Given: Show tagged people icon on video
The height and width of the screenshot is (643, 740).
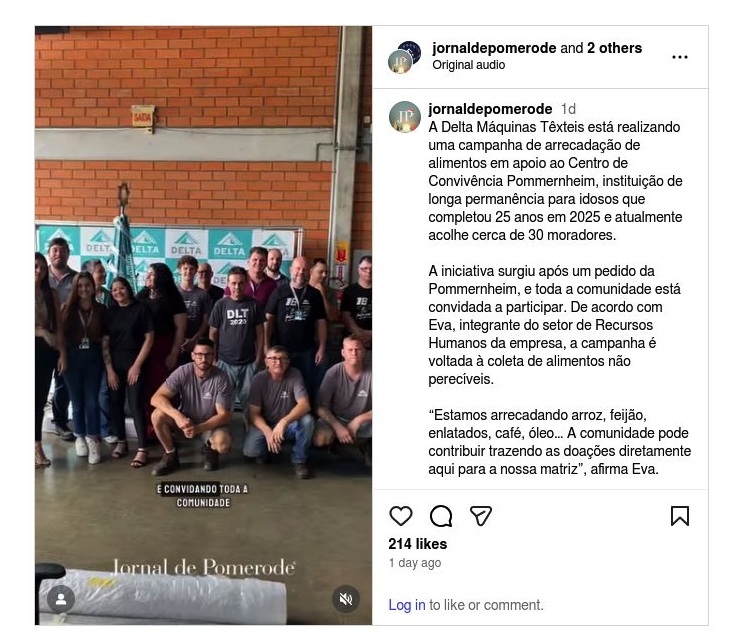Looking at the screenshot, I should (x=61, y=599).
